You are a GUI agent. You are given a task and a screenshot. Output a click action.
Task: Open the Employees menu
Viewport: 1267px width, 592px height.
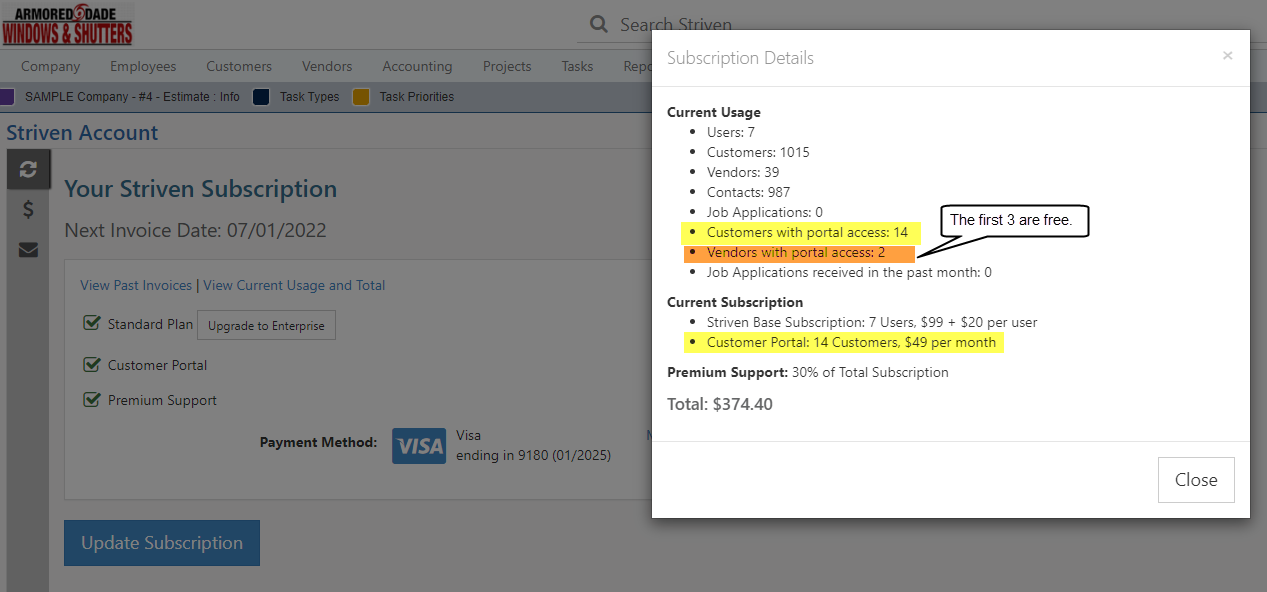point(143,66)
